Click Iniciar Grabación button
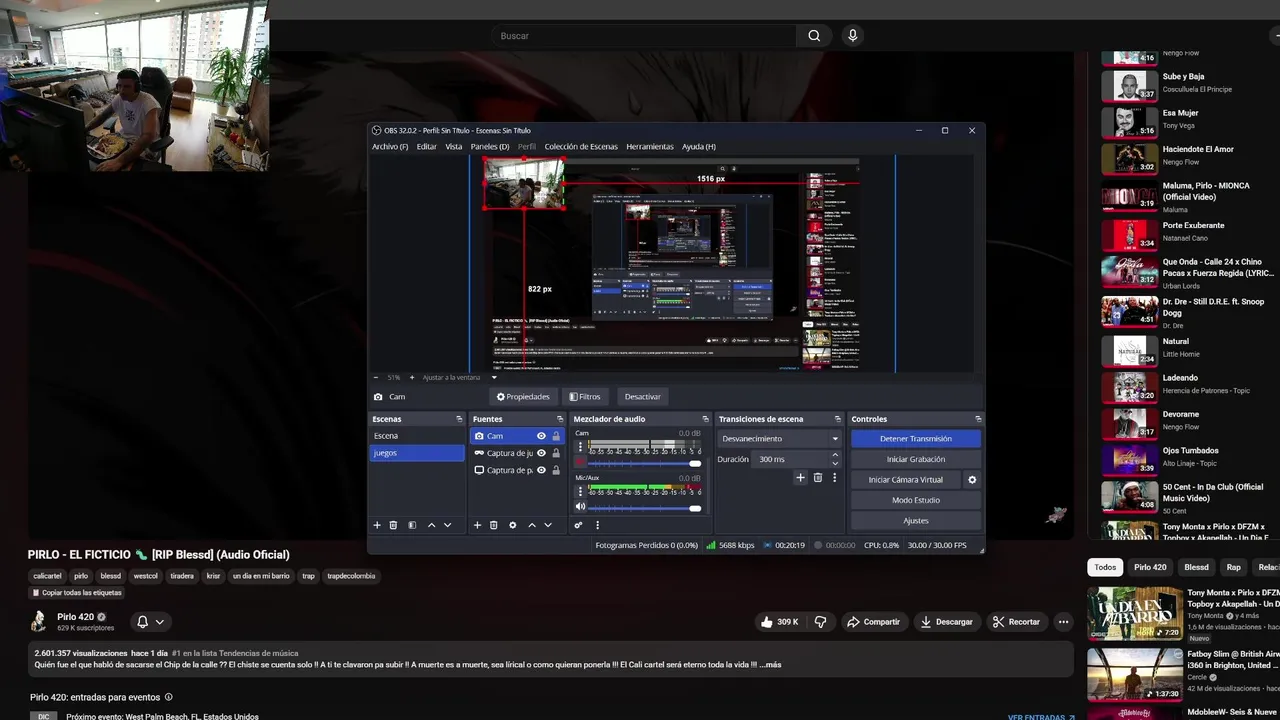Screen dimensions: 1280x720 pyautogui.click(x=916, y=459)
